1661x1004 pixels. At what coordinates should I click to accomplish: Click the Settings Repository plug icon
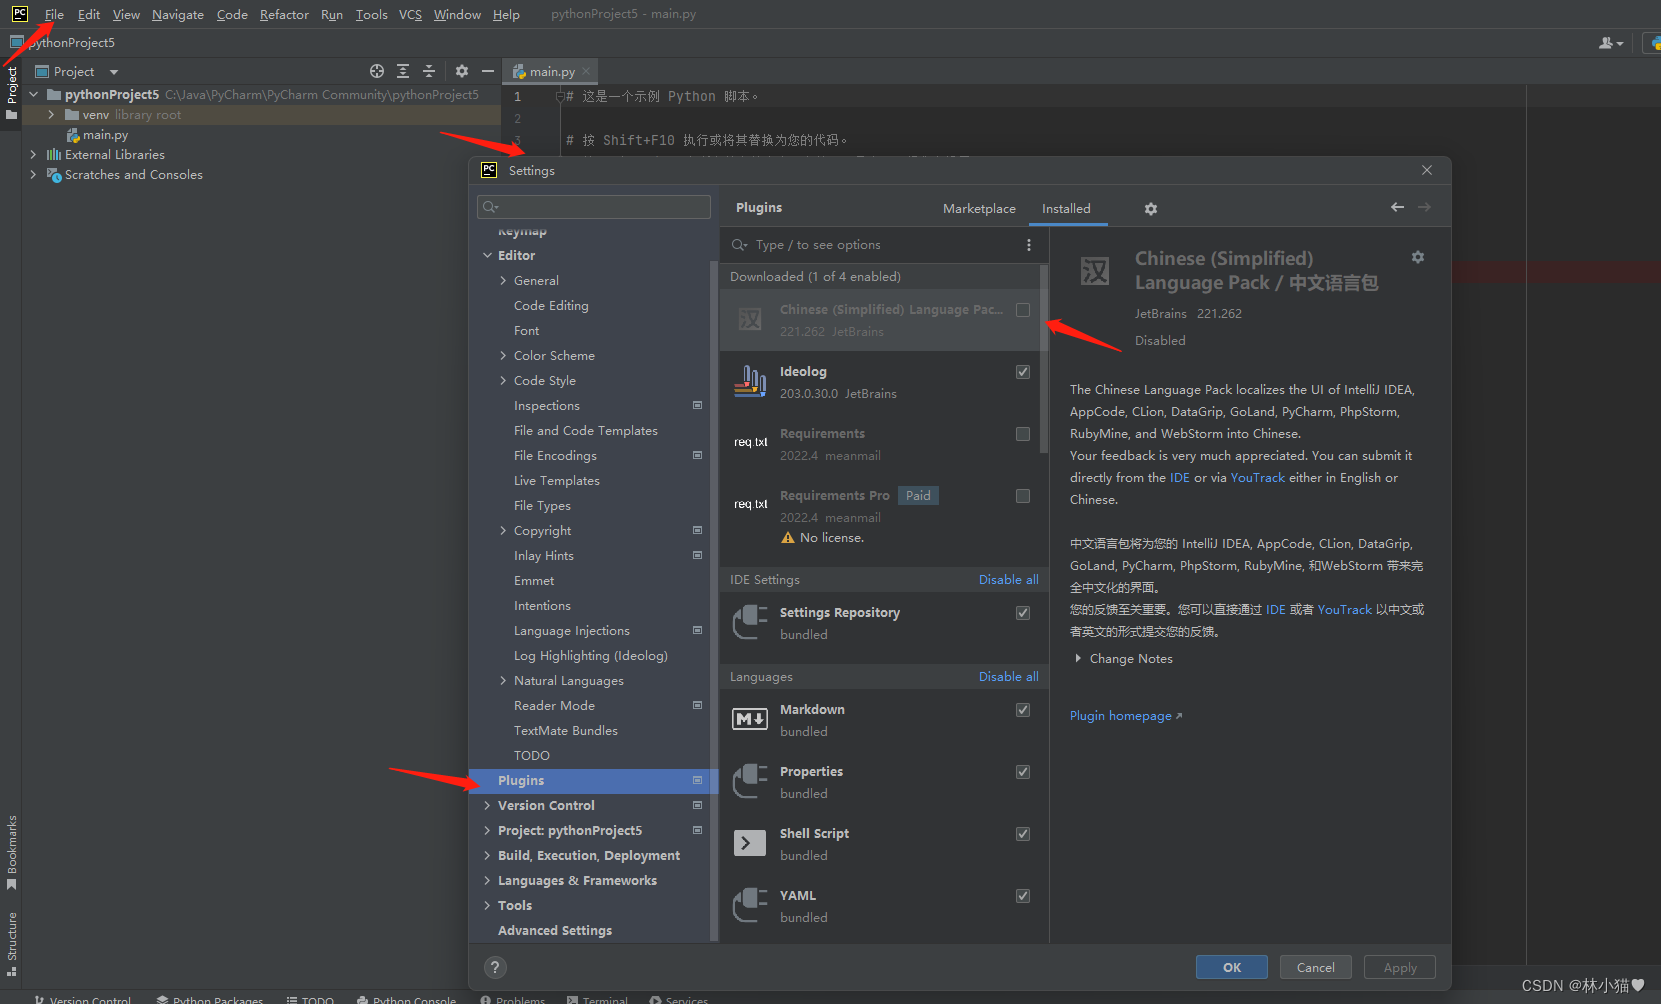(750, 622)
